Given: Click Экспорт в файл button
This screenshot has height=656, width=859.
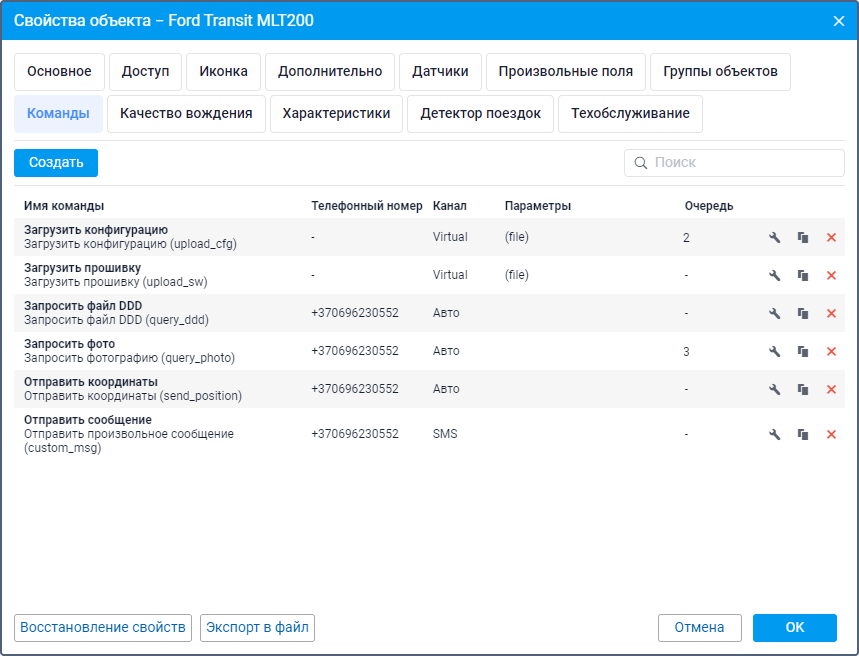Looking at the screenshot, I should pyautogui.click(x=258, y=628).
